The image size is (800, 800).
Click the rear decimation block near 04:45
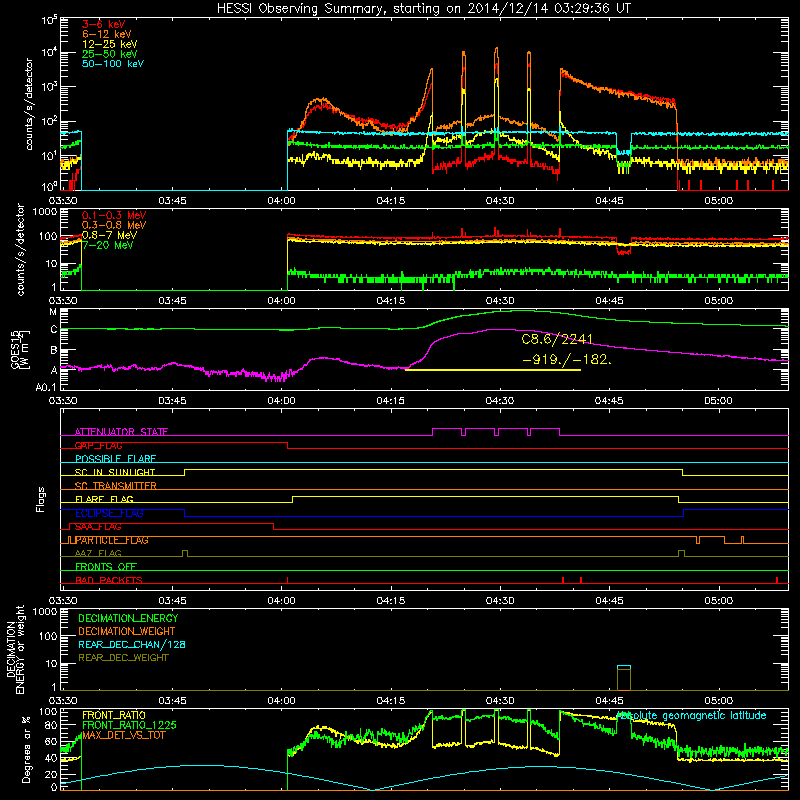point(624,678)
